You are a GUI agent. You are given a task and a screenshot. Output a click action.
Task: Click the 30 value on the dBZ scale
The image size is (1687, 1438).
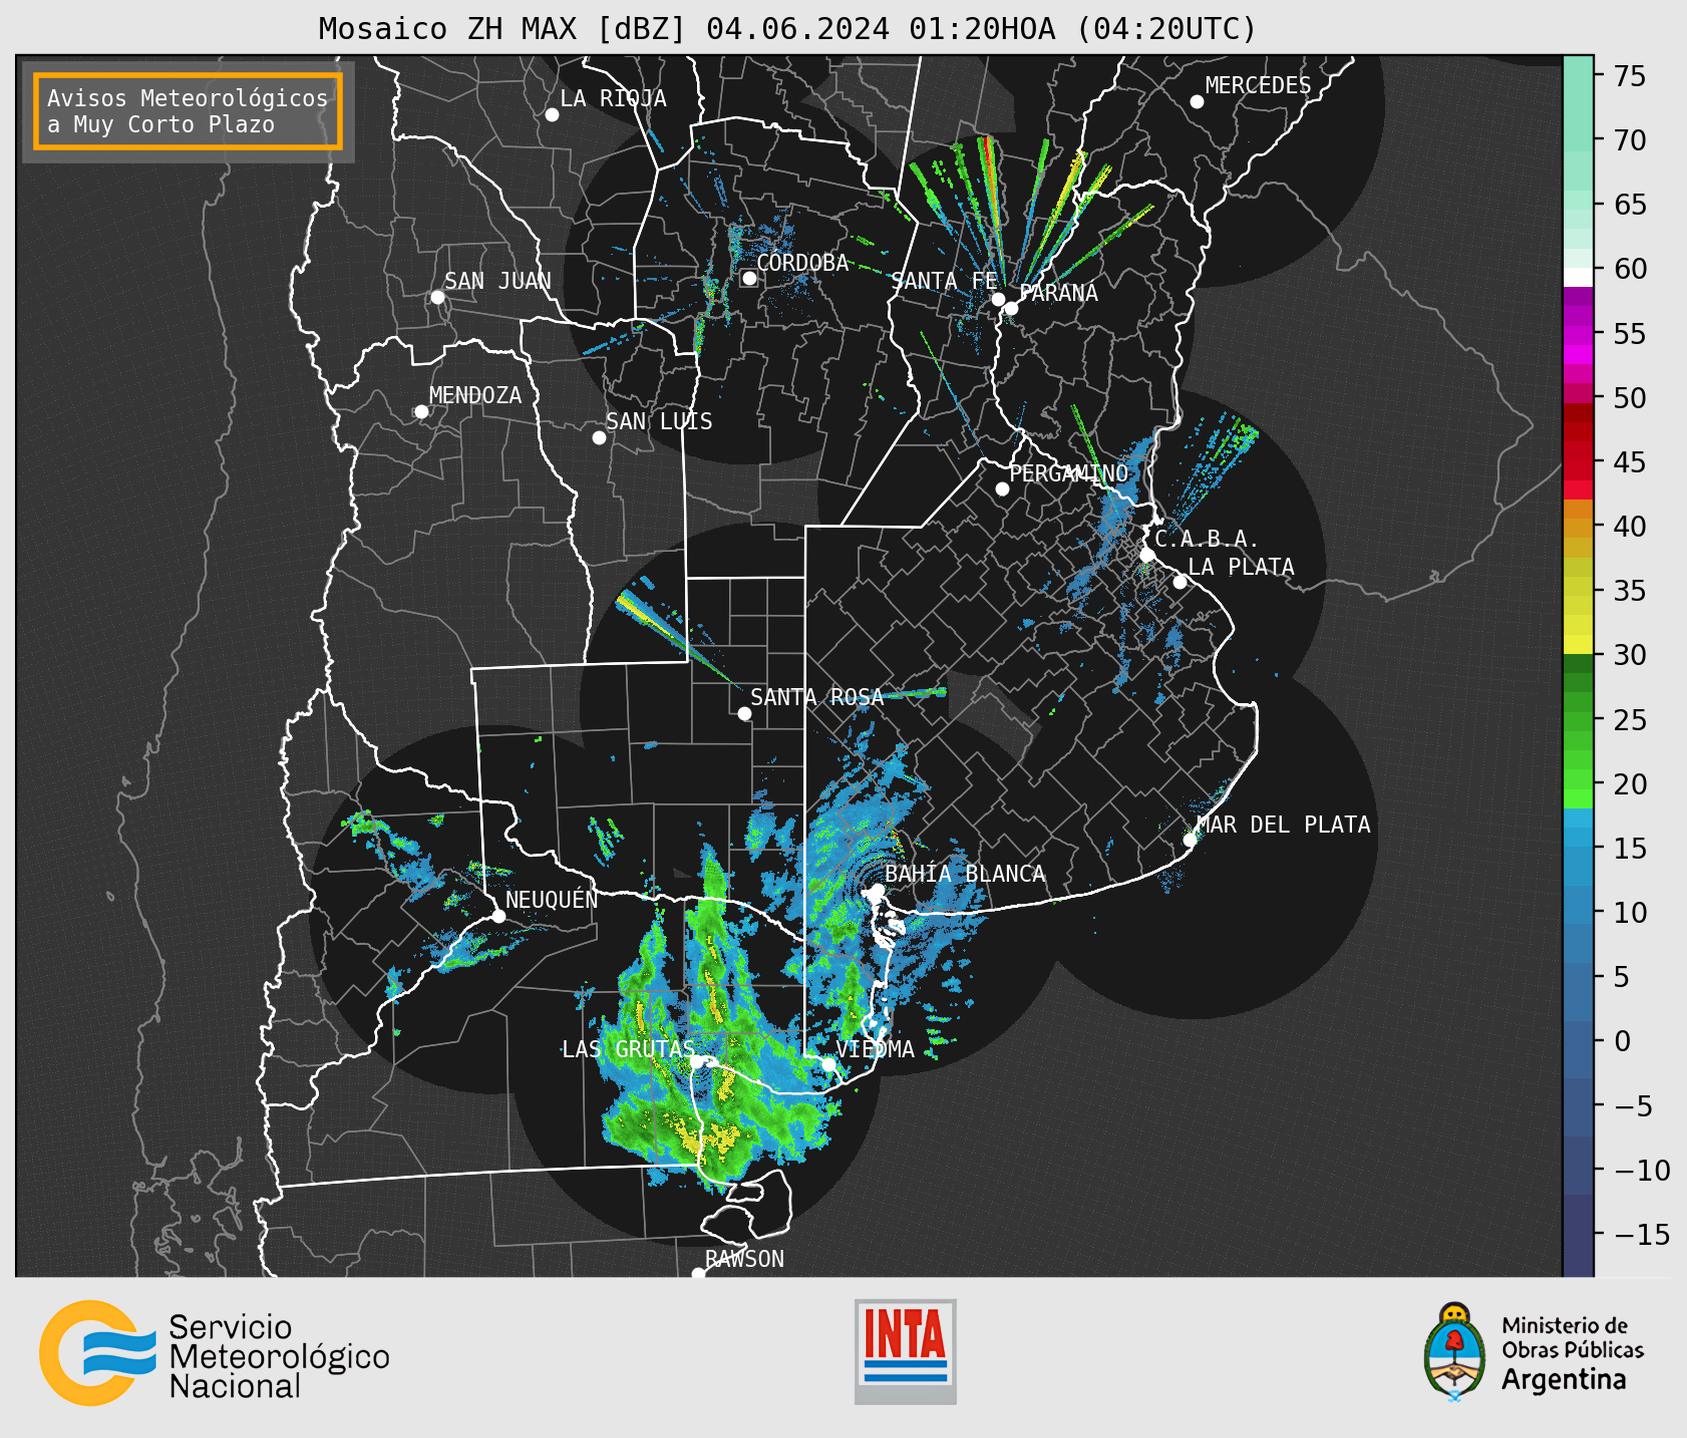click(x=1629, y=655)
